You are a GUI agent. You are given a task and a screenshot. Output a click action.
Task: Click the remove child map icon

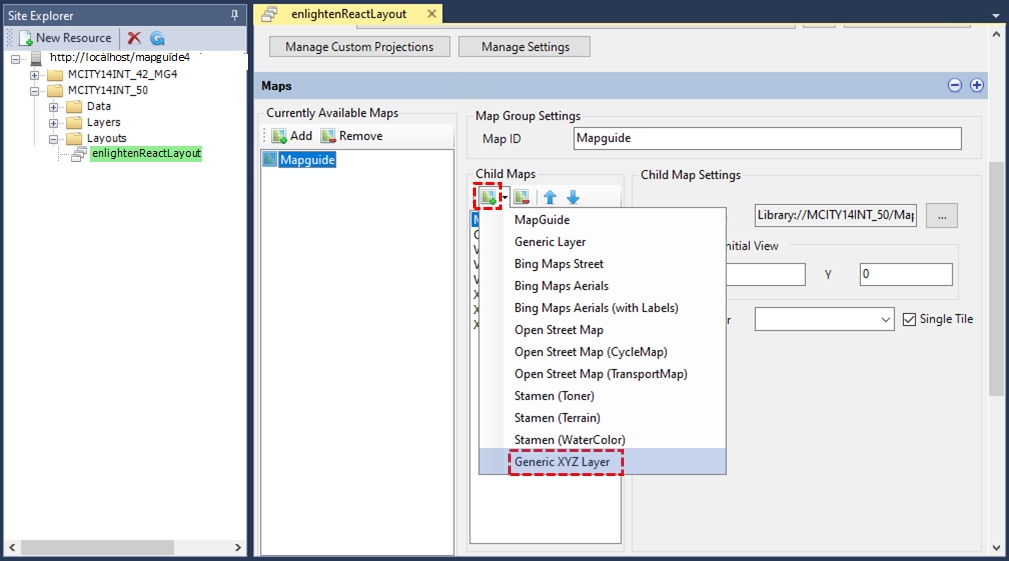(522, 197)
